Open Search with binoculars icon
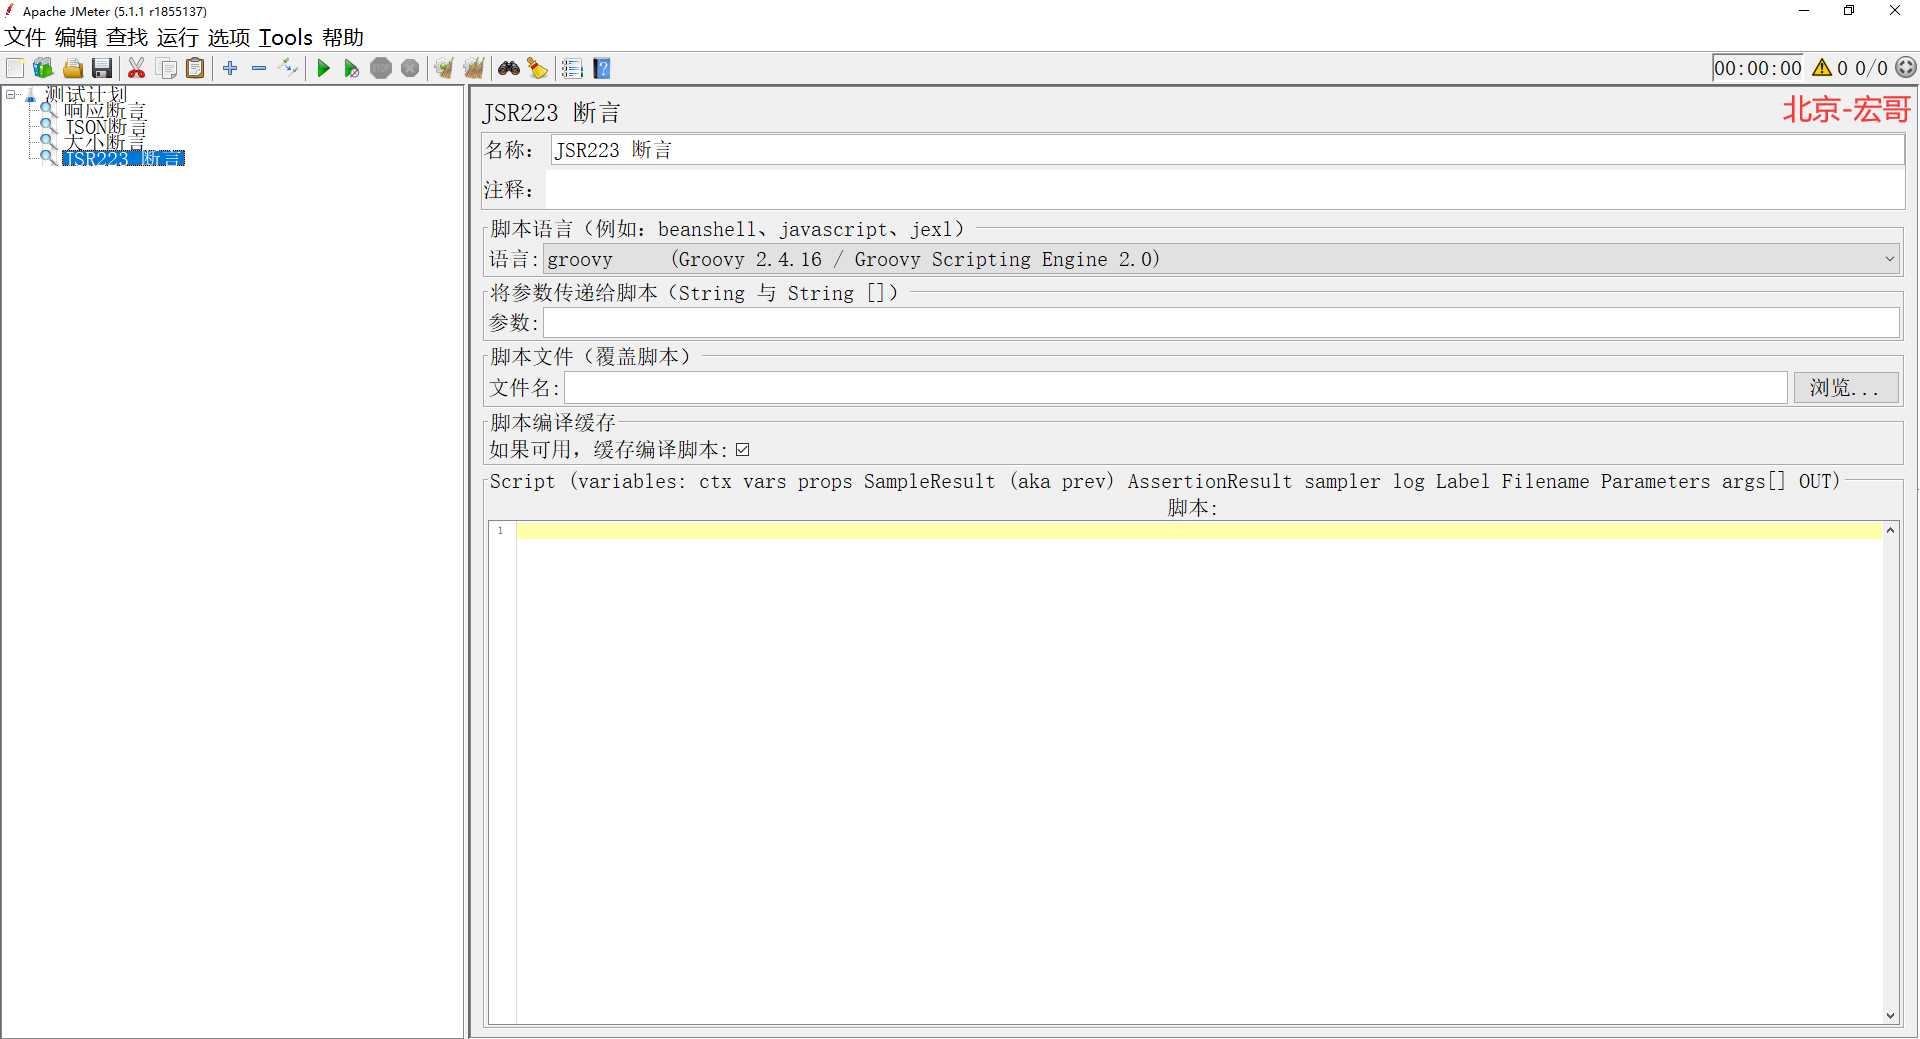The image size is (1920, 1039). pyautogui.click(x=509, y=68)
